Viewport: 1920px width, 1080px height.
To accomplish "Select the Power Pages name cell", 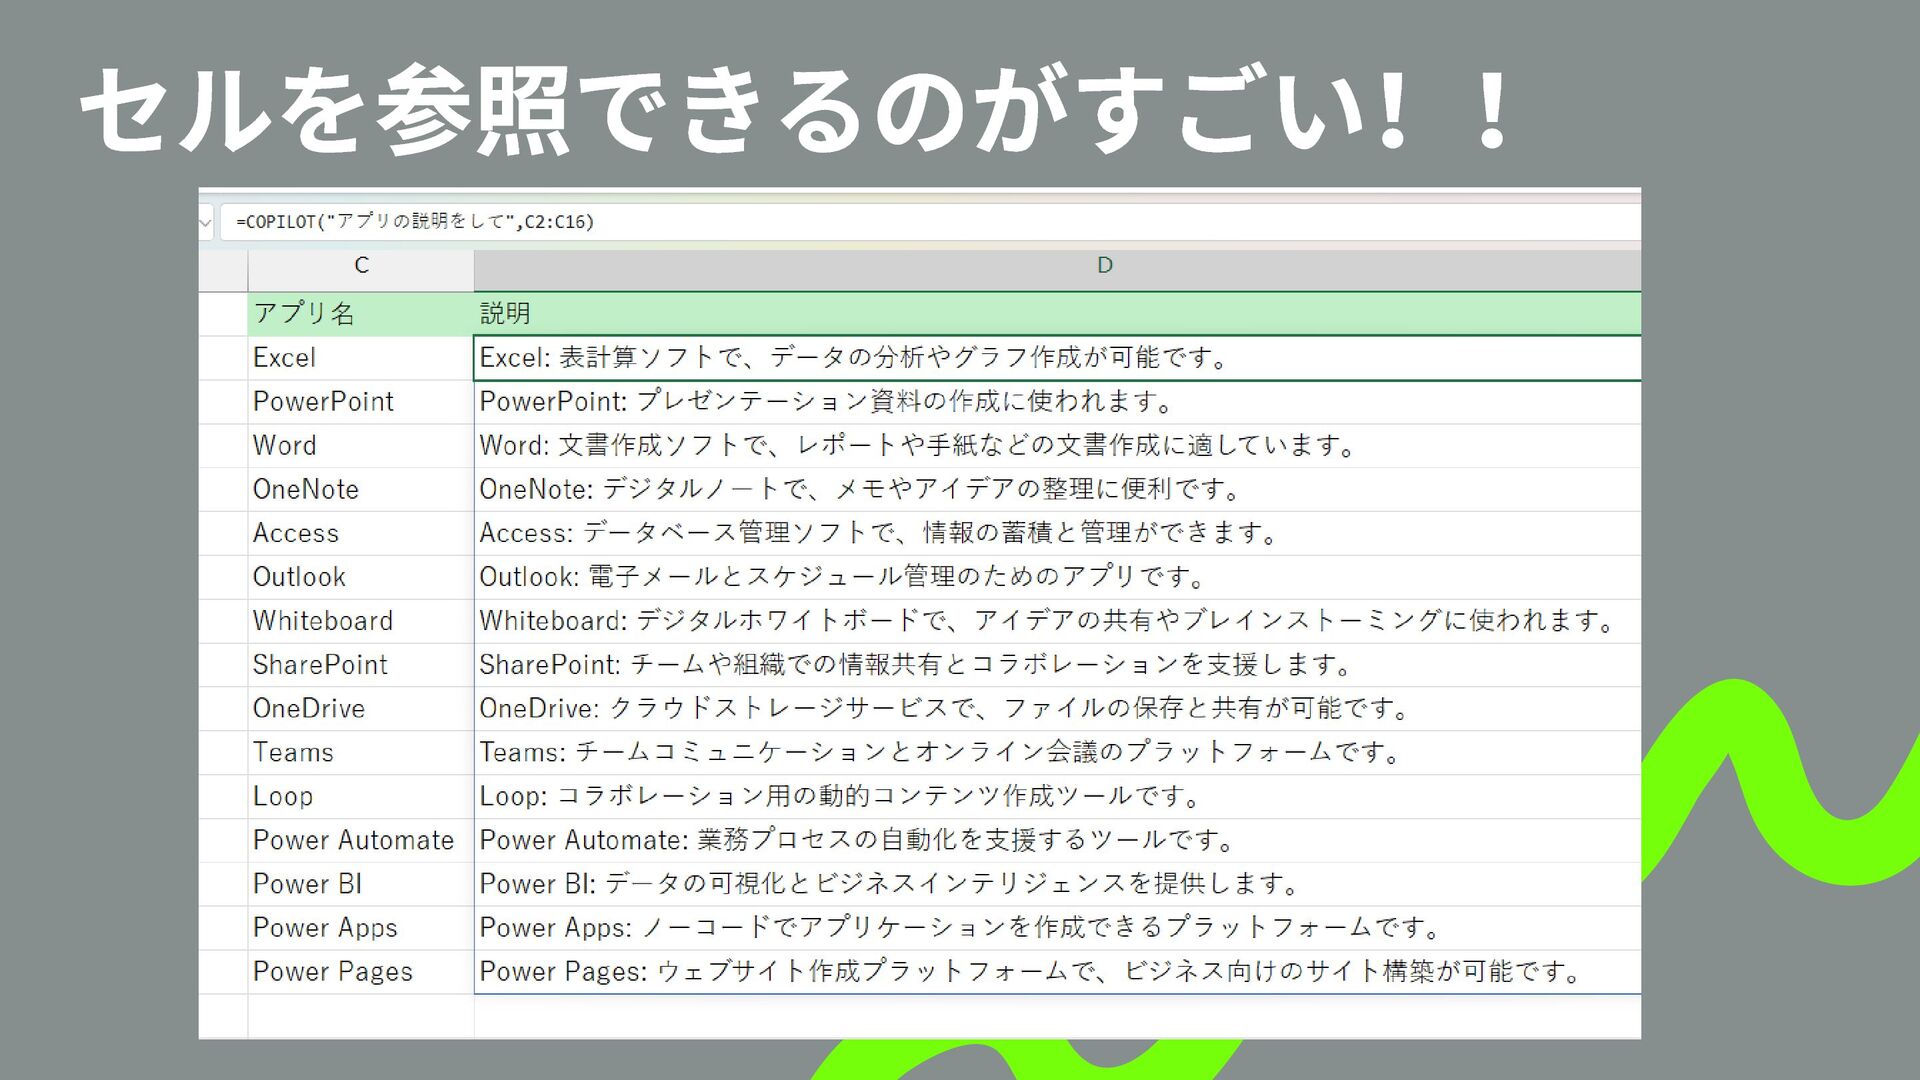I will click(333, 972).
